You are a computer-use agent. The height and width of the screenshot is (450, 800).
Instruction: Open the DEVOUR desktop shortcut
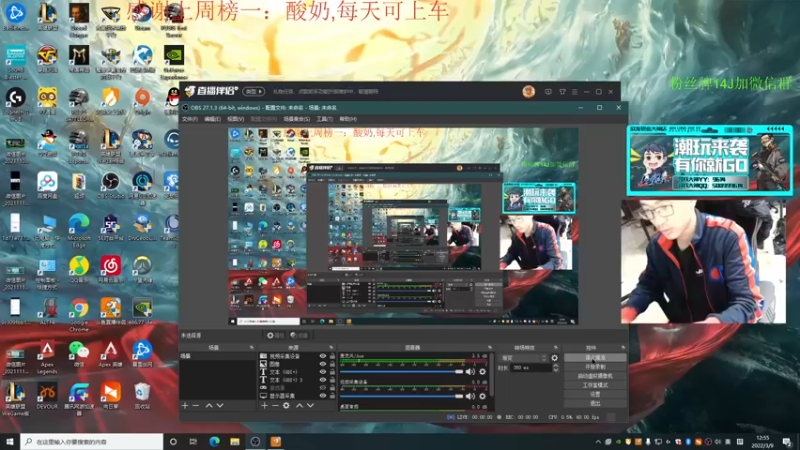47,396
